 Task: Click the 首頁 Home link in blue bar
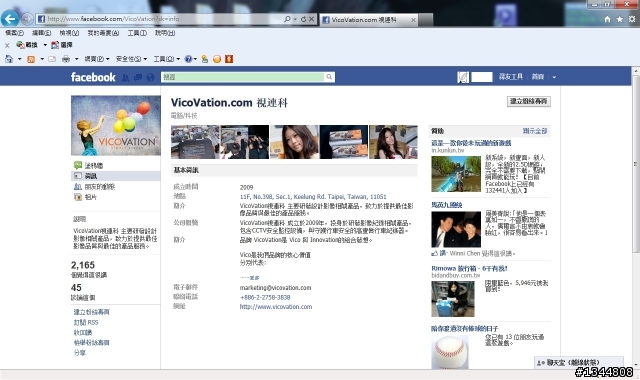(x=538, y=77)
